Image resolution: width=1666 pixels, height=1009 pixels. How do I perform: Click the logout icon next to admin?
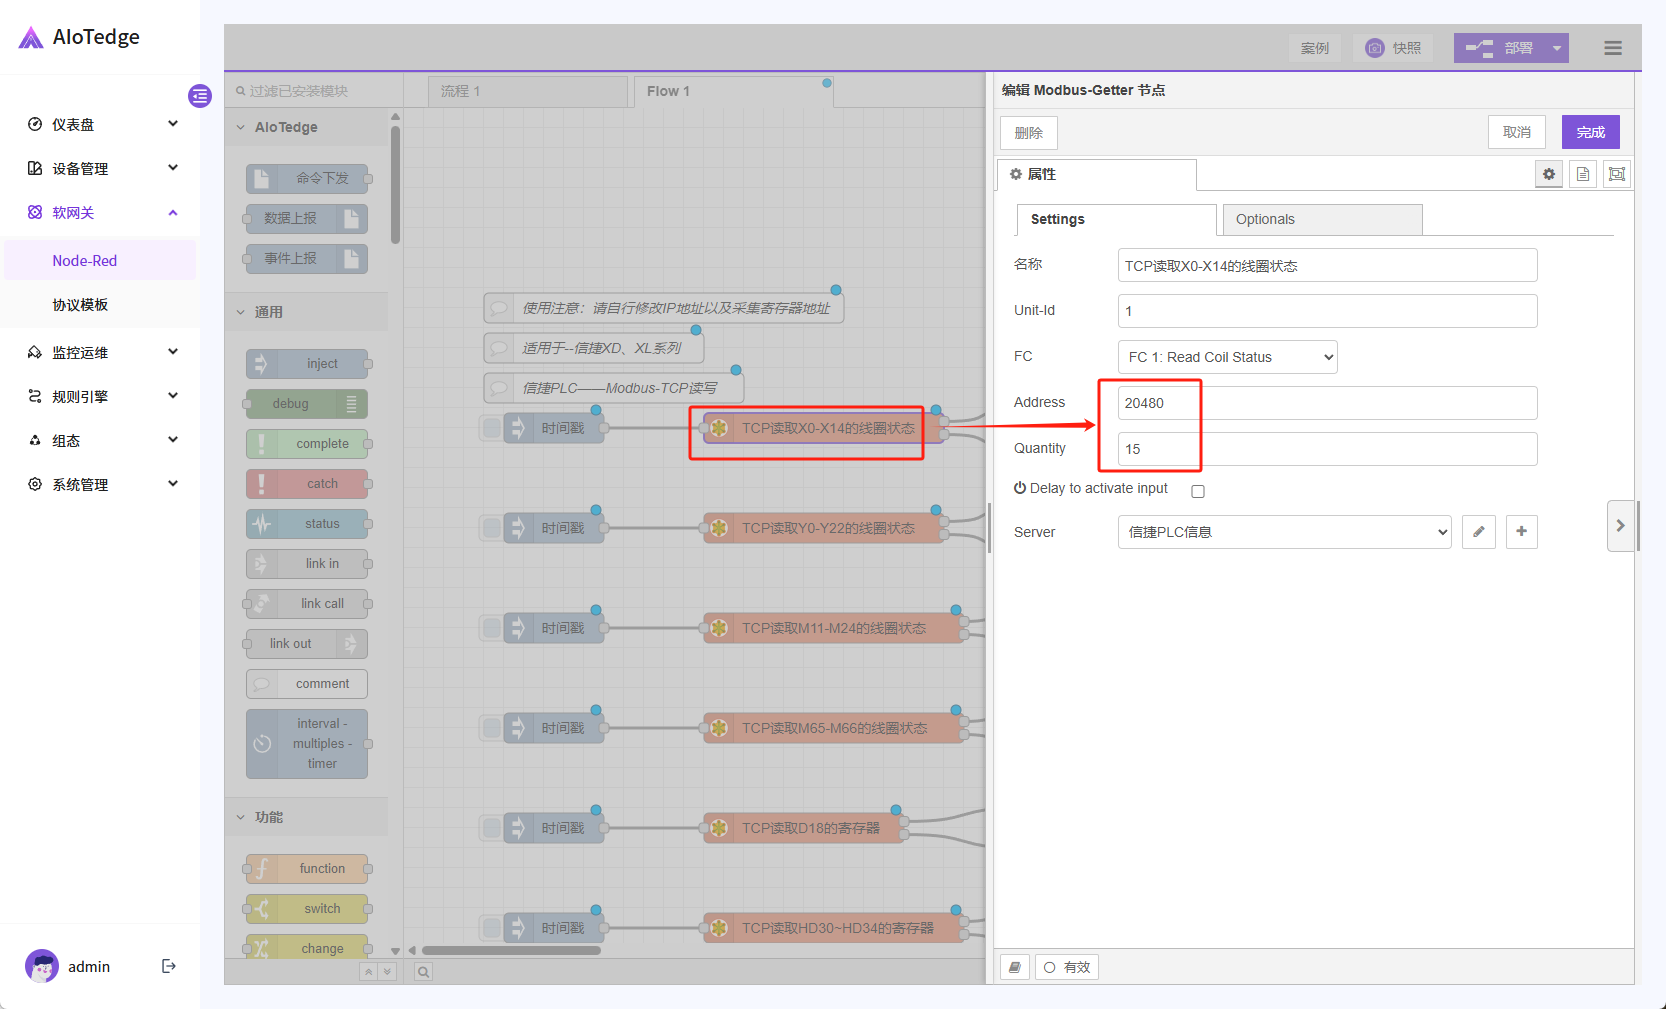pos(169,966)
